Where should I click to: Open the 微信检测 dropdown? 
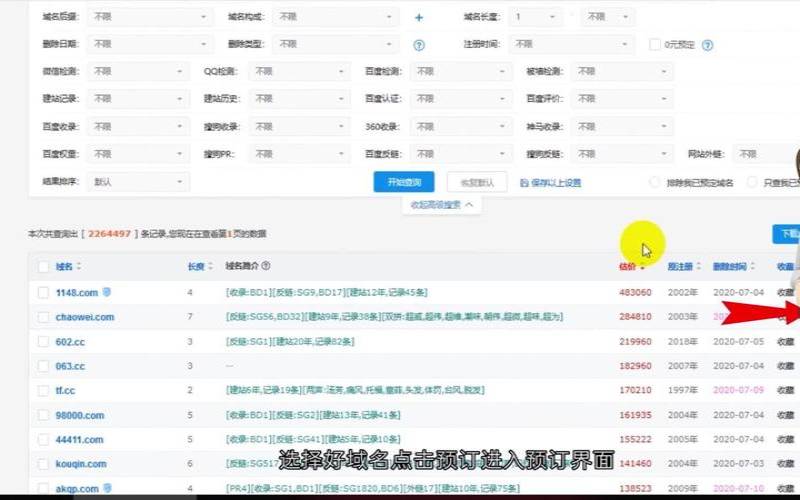pyautogui.click(x=138, y=71)
